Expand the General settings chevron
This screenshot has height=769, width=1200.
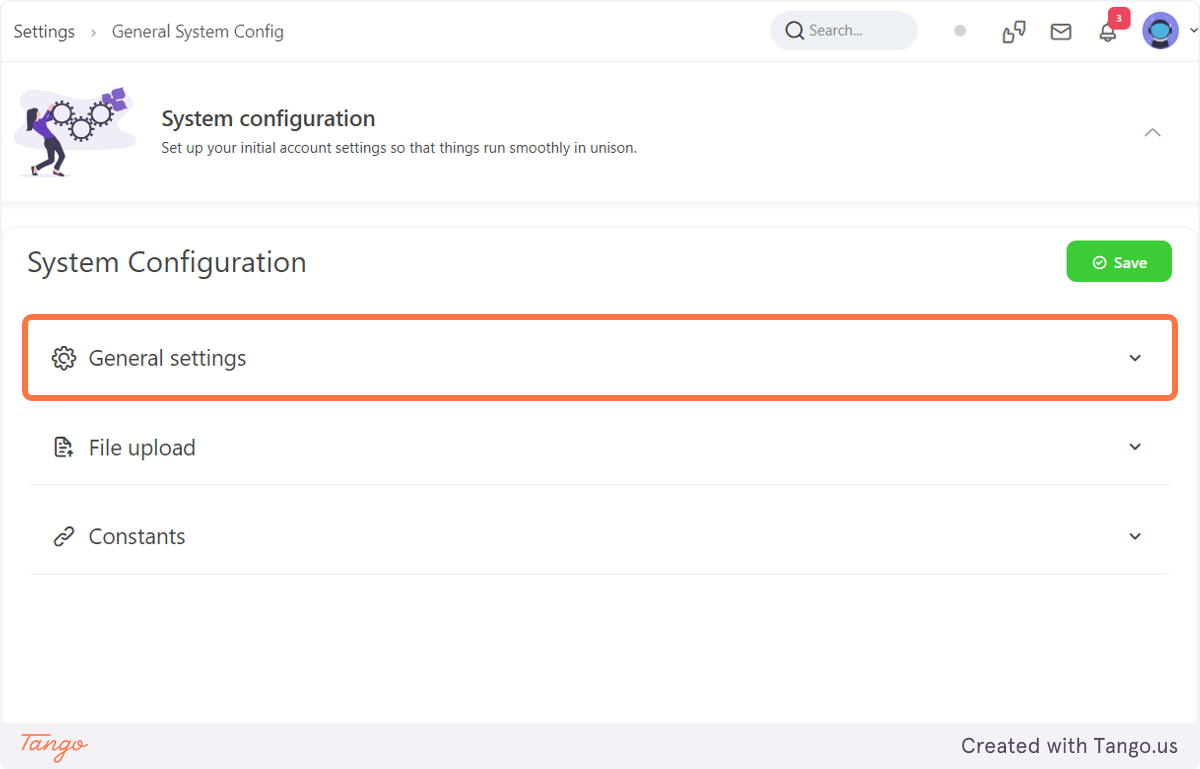point(1135,358)
